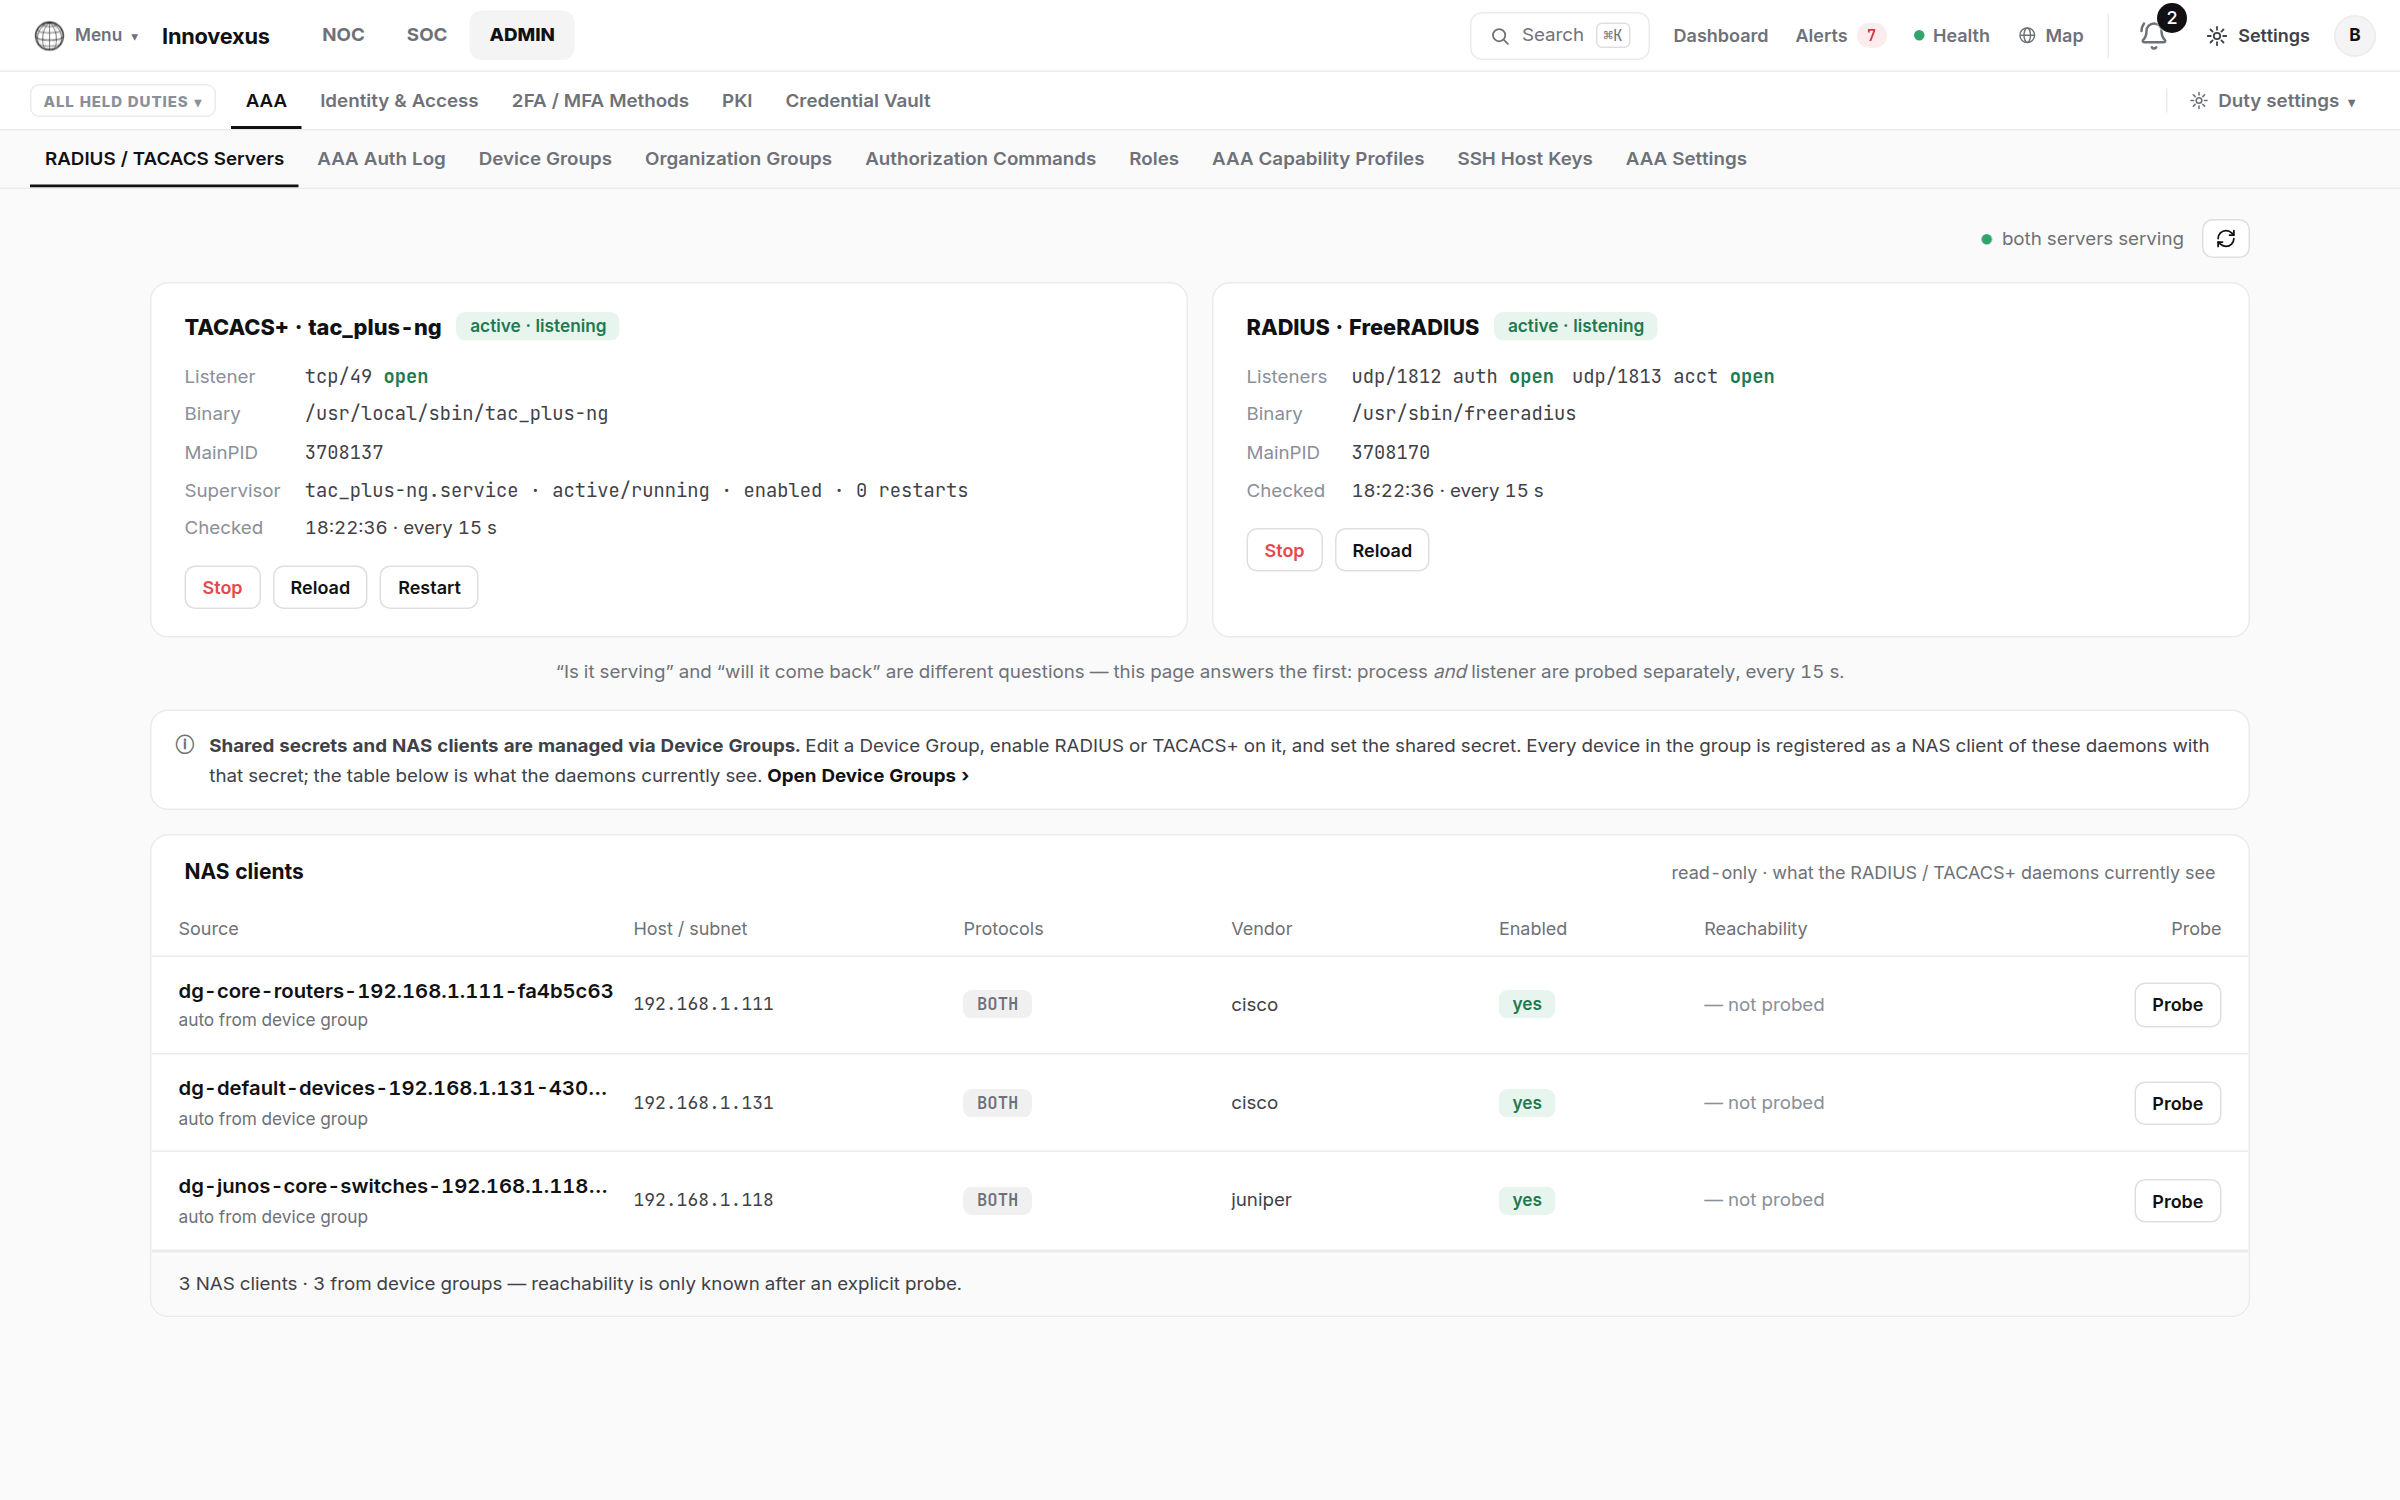The image size is (2400, 1500).
Task: Switch to the SOC section
Action: point(426,35)
